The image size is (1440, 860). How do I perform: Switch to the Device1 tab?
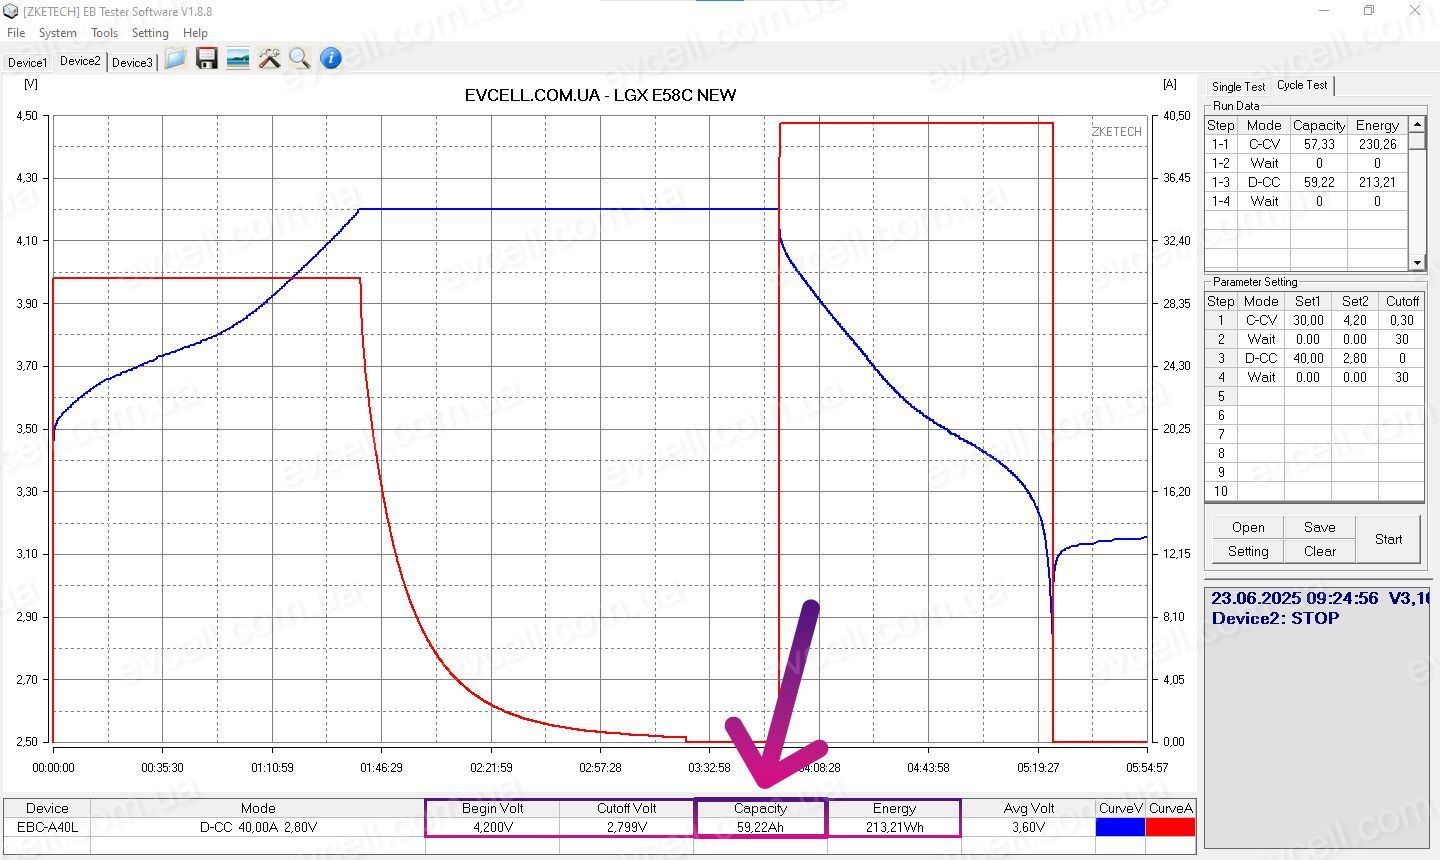27,63
